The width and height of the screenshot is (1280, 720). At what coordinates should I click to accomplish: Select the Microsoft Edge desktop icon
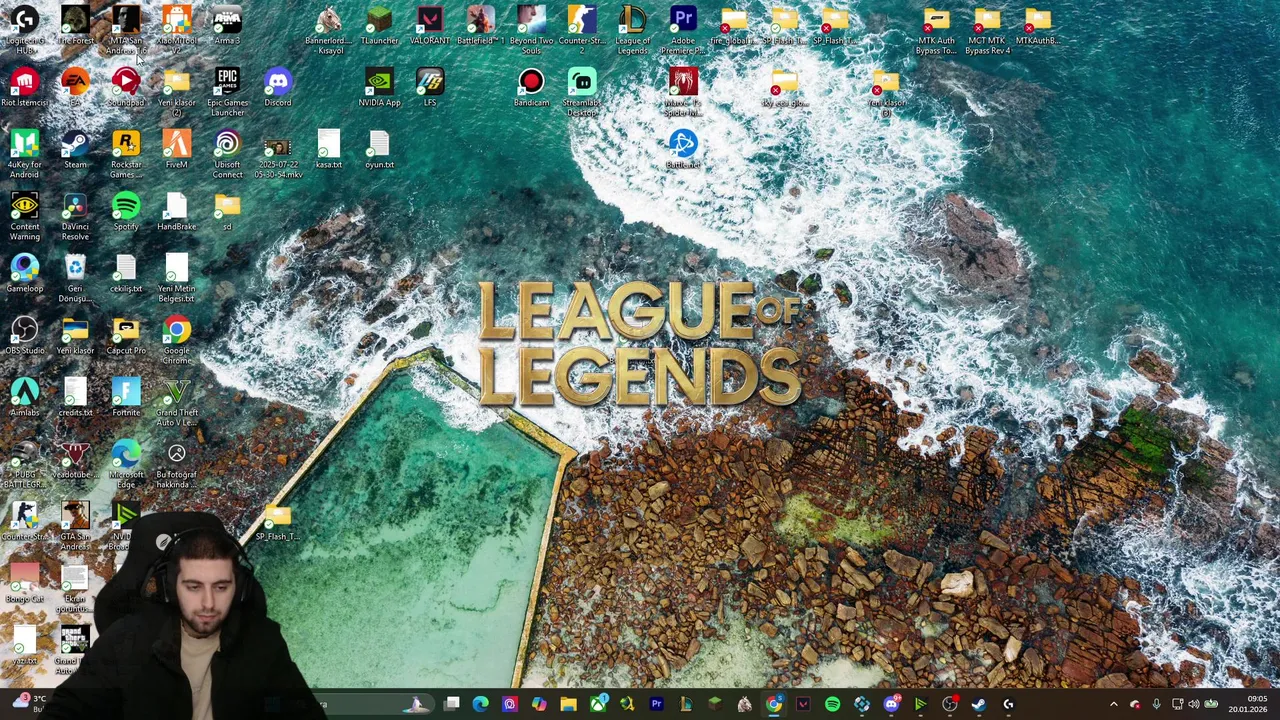coord(126,464)
